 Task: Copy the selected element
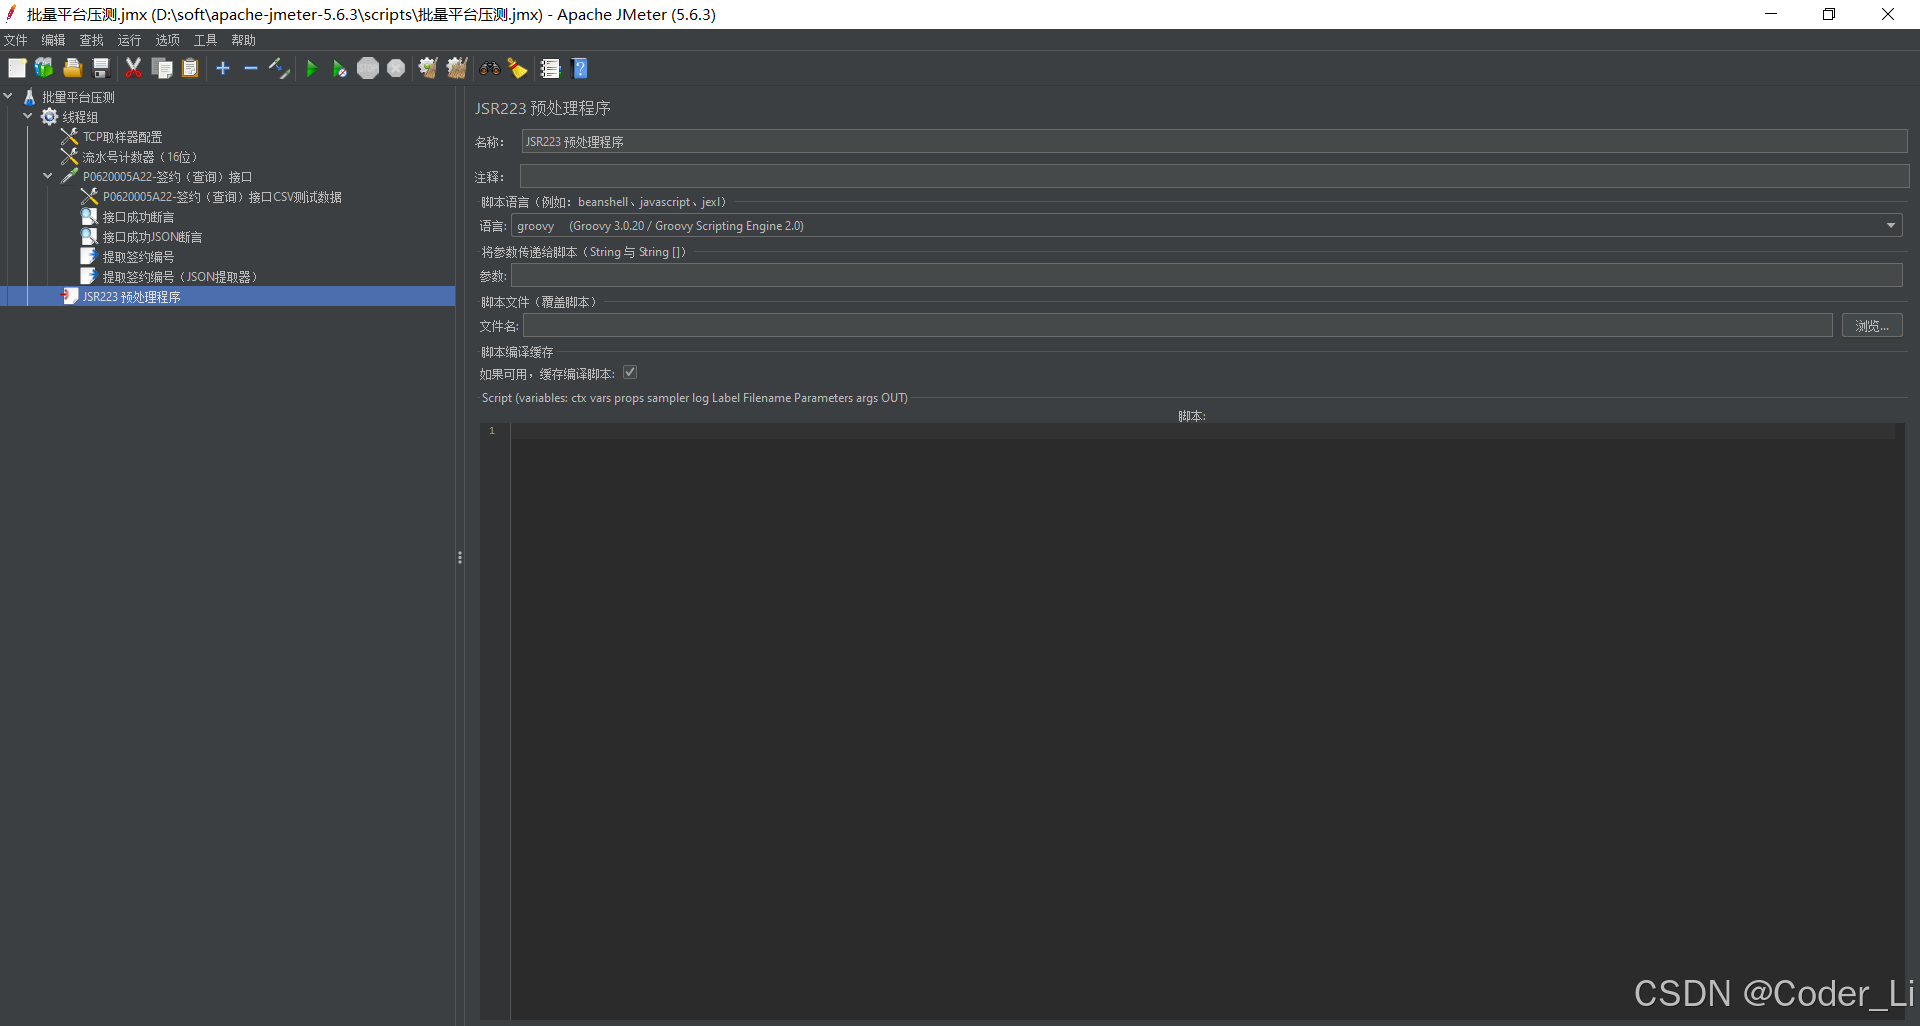pos(162,68)
